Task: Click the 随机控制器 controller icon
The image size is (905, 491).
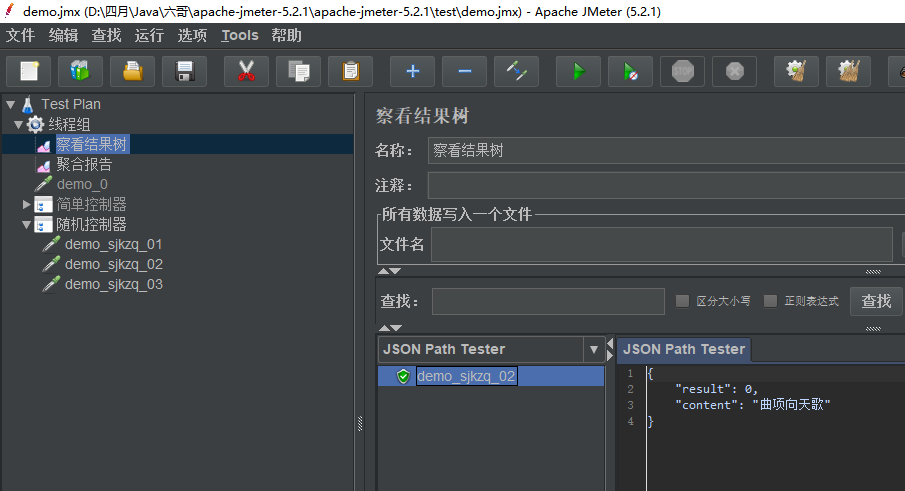Action: 43,224
